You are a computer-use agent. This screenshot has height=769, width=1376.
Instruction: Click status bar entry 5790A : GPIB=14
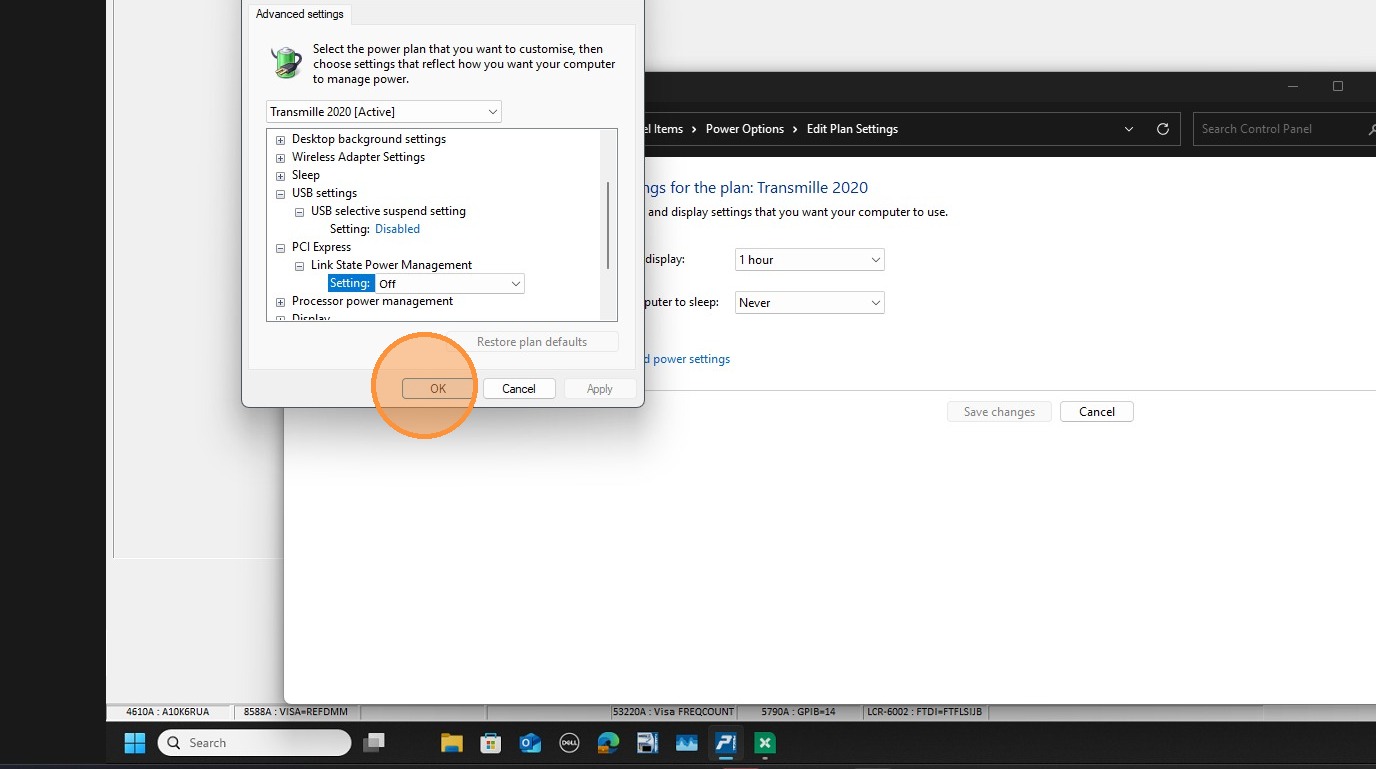(798, 712)
